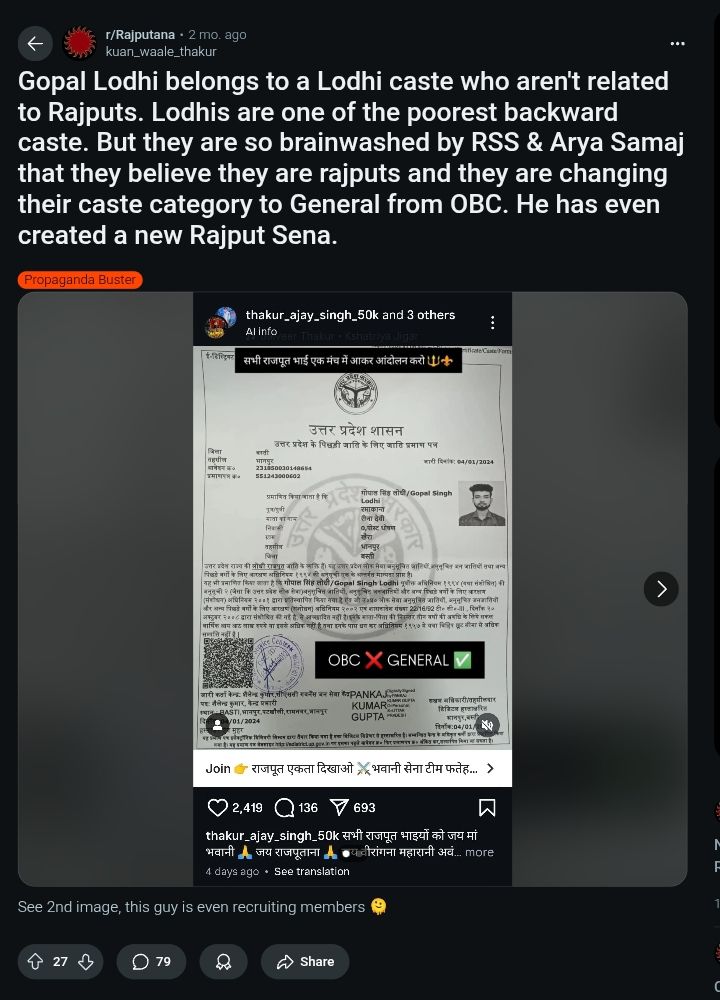Show the next gallery image
The height and width of the screenshot is (1000, 720).
(x=661, y=589)
